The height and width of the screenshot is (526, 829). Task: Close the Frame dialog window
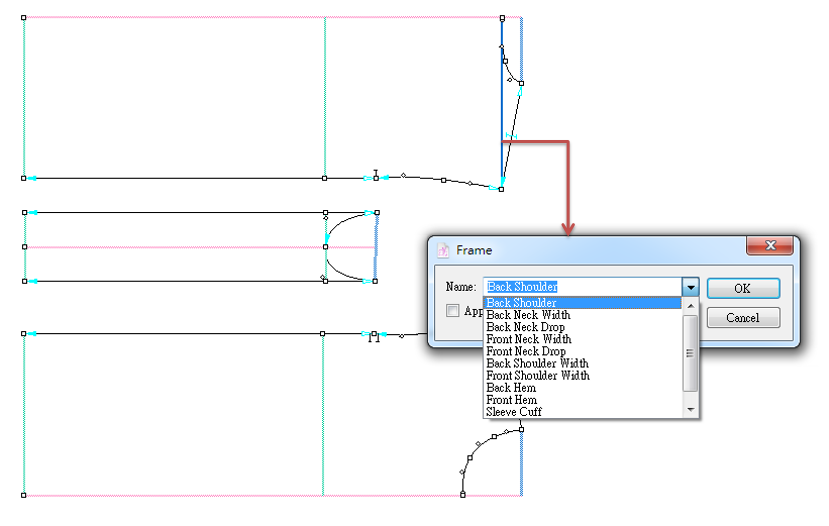pyautogui.click(x=770, y=245)
